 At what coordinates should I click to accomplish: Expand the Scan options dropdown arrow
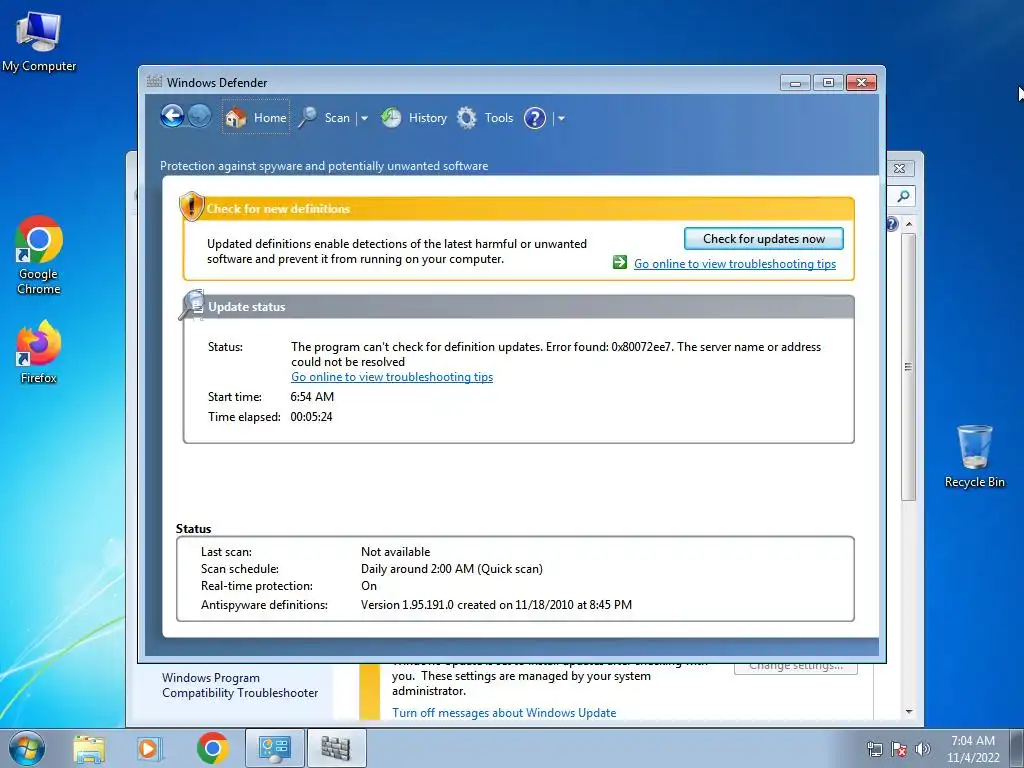(x=364, y=118)
